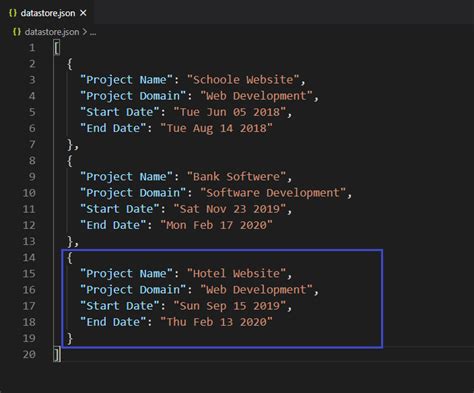Click the "End Date" key on line 6
Image resolution: width=474 pixels, height=393 pixels.
point(113,128)
